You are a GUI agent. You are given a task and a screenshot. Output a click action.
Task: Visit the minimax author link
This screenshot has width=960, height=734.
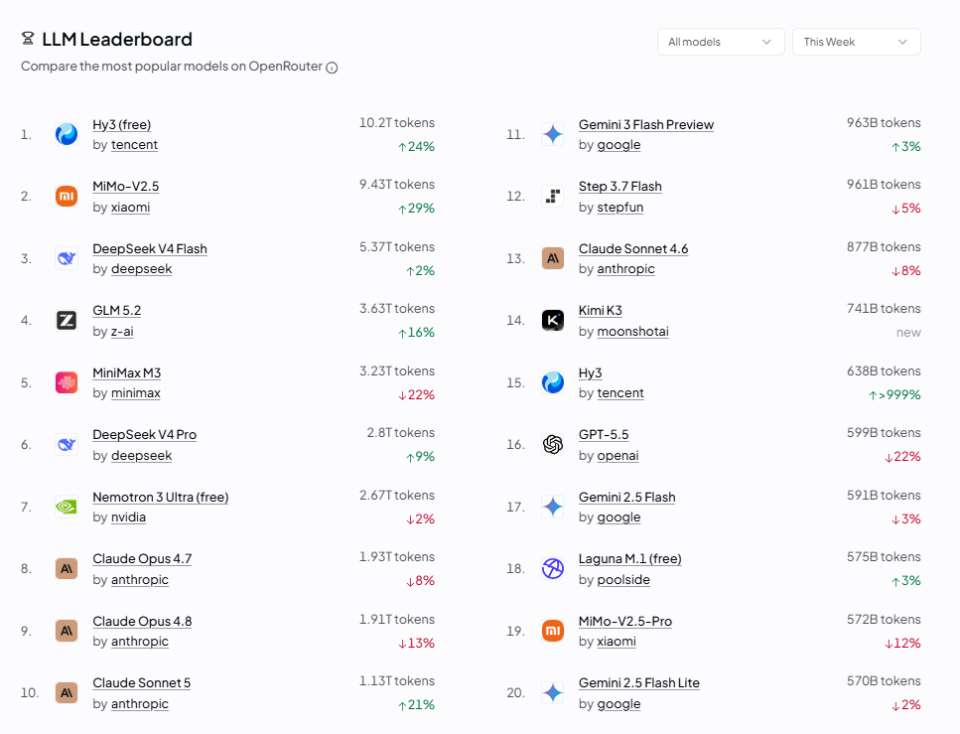[135, 393]
